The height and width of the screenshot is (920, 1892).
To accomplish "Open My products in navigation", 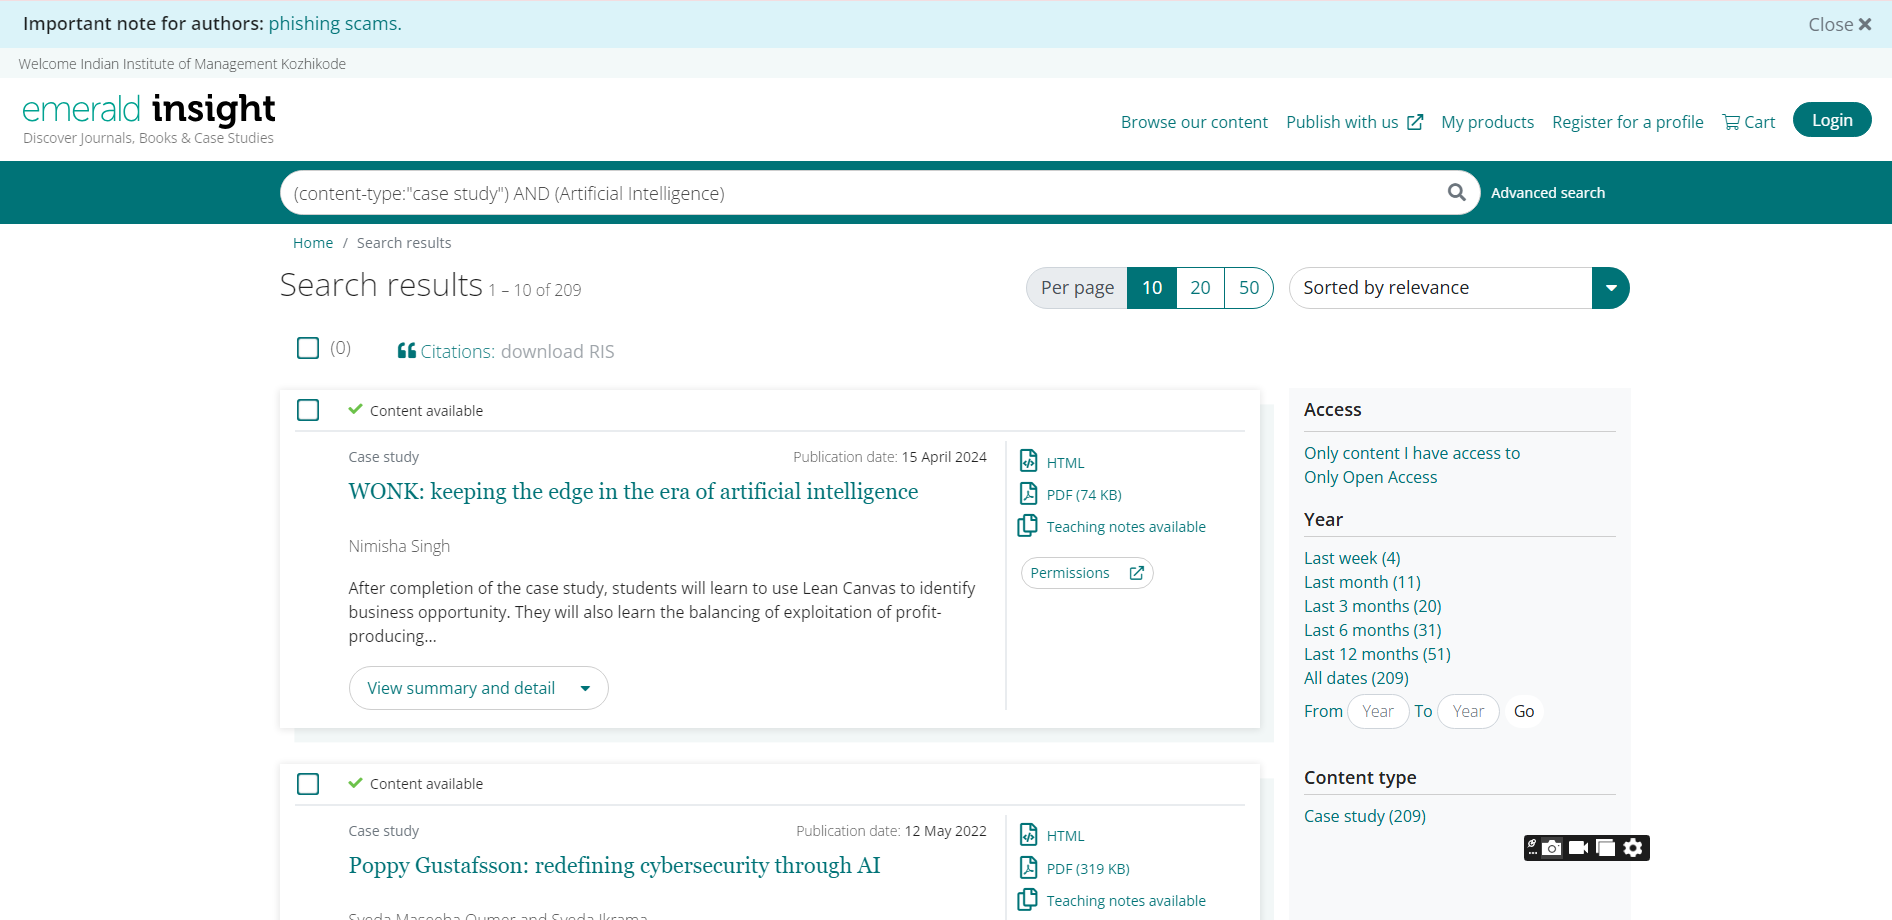I will click(x=1487, y=122).
